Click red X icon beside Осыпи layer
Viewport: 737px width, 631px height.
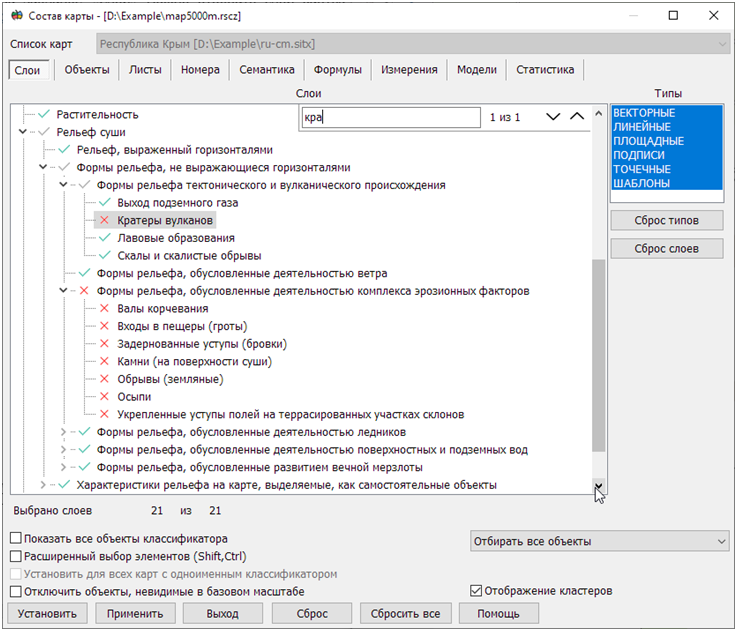pyautogui.click(x=104, y=397)
